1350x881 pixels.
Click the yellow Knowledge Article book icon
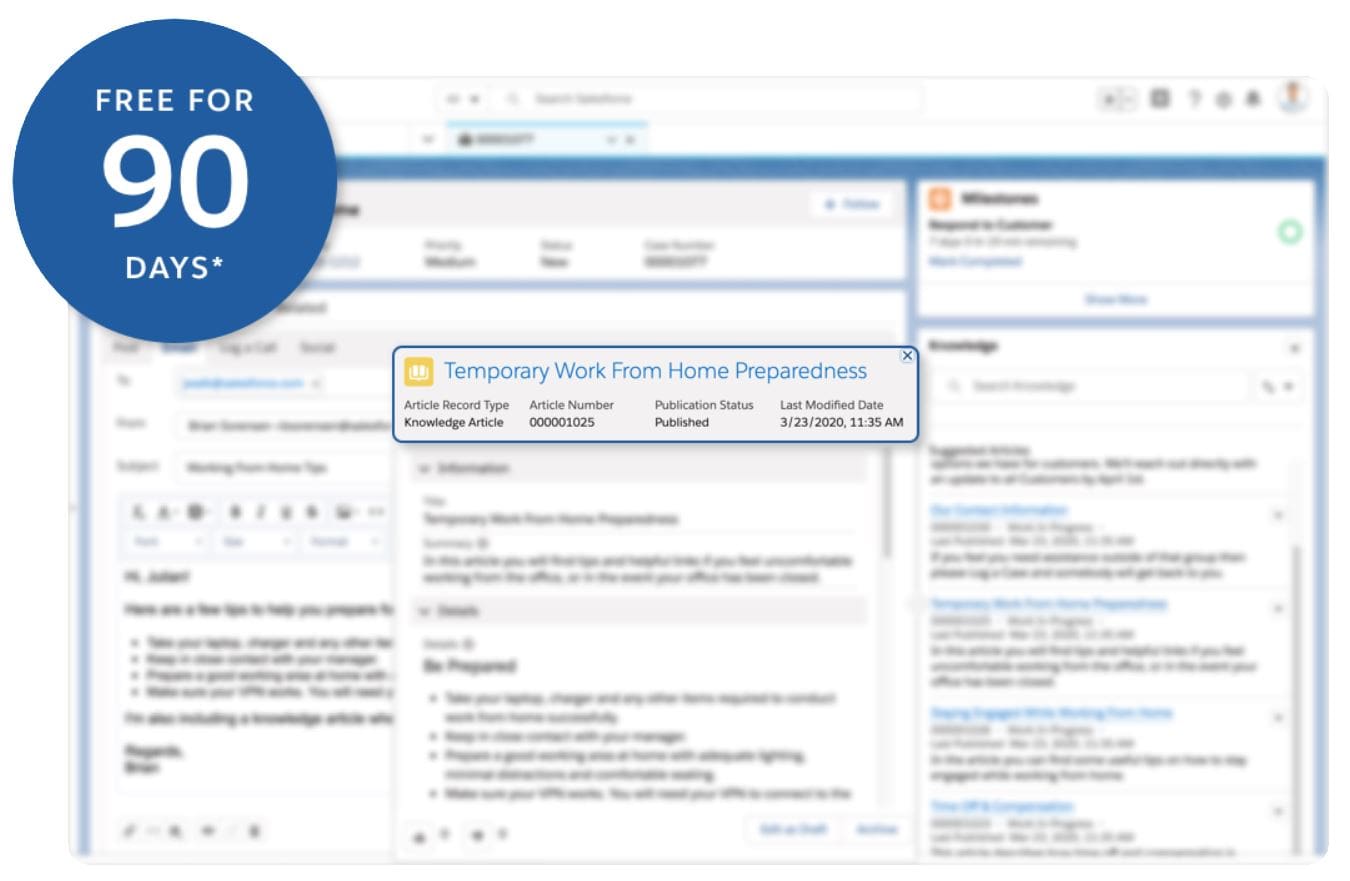(418, 372)
